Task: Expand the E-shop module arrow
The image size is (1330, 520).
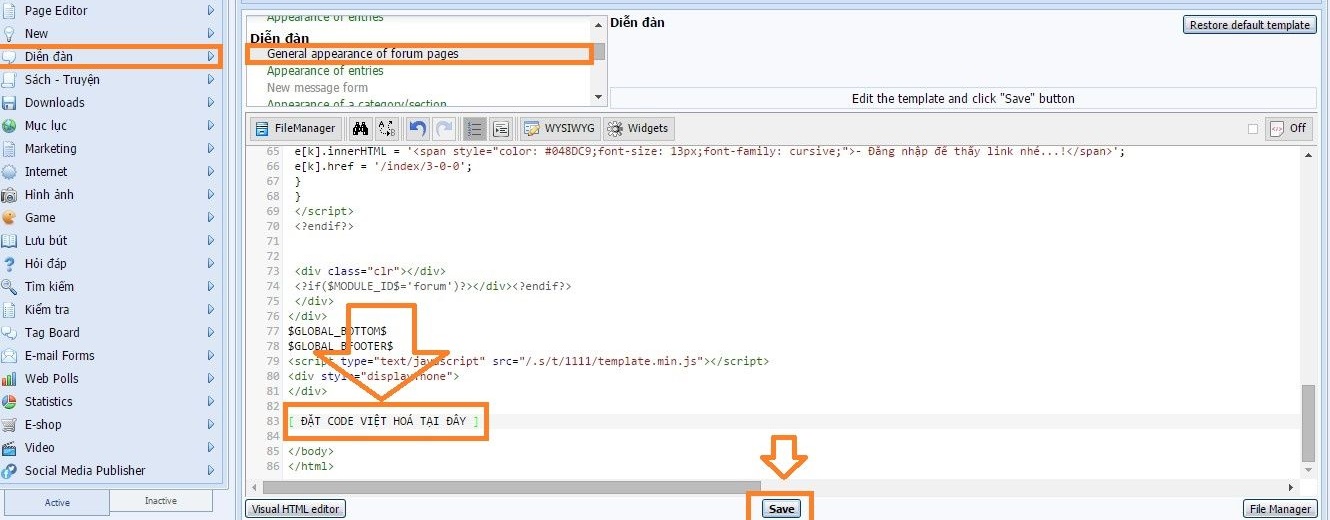Action: 211,424
